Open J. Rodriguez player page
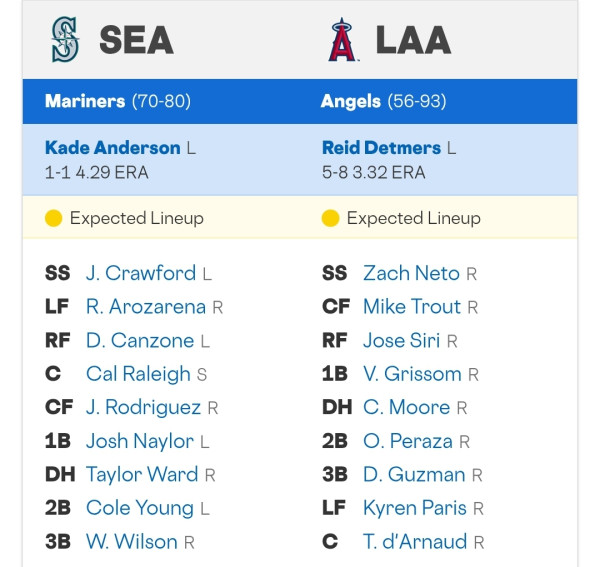 tap(143, 407)
